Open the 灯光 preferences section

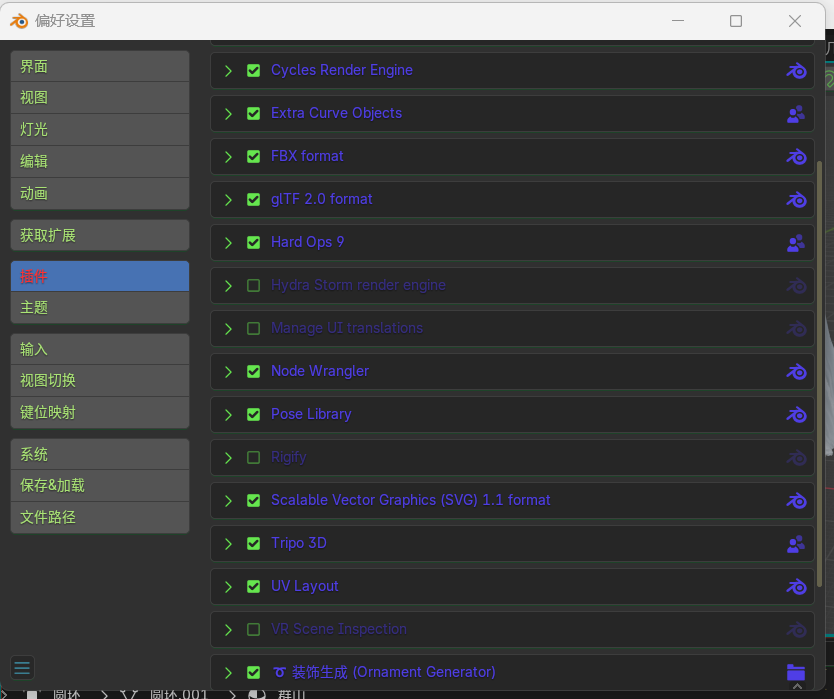coord(100,130)
